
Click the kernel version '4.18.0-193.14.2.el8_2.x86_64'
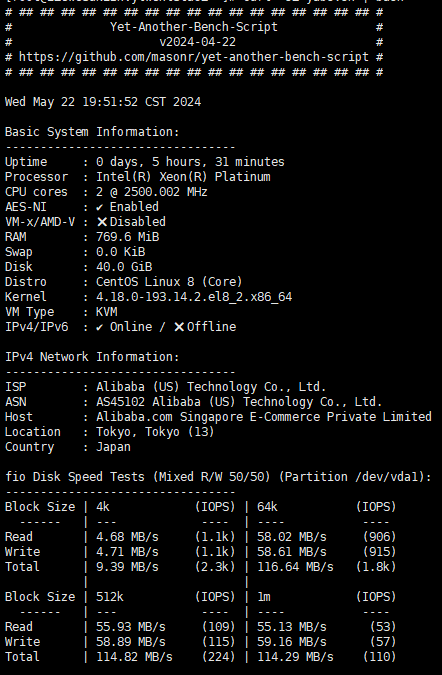point(194,297)
